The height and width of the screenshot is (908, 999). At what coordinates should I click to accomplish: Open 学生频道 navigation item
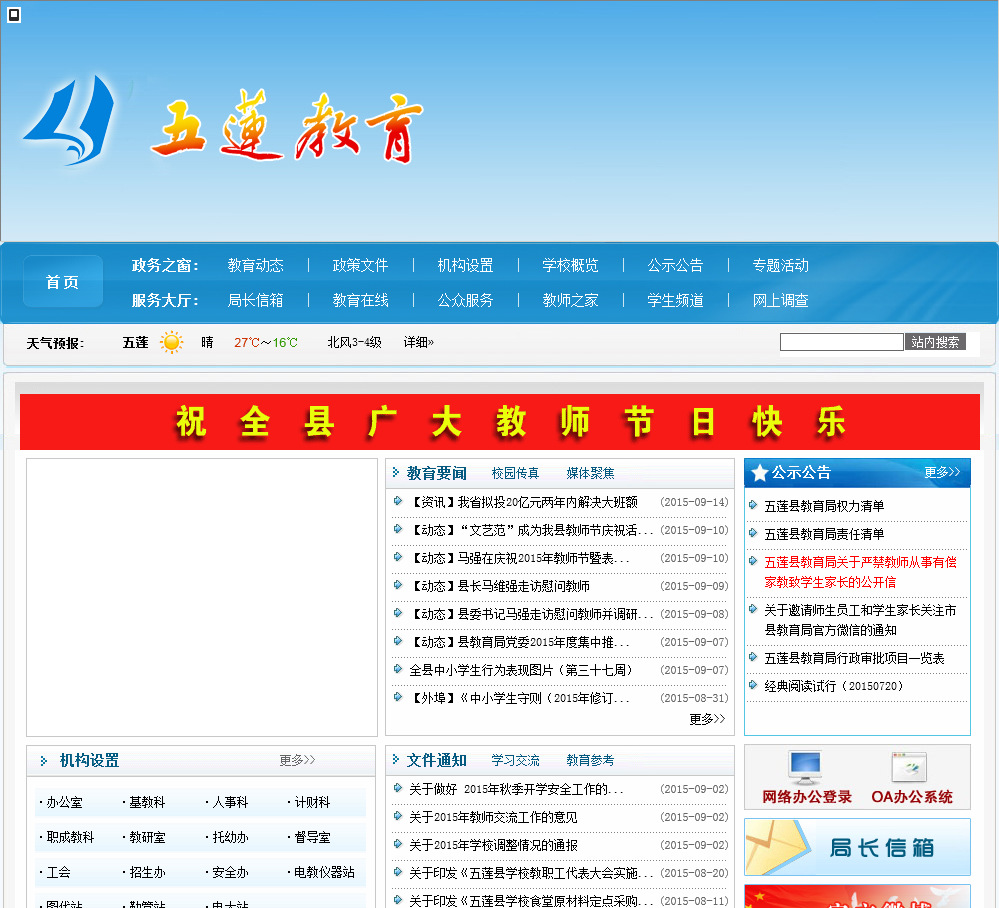[x=675, y=300]
